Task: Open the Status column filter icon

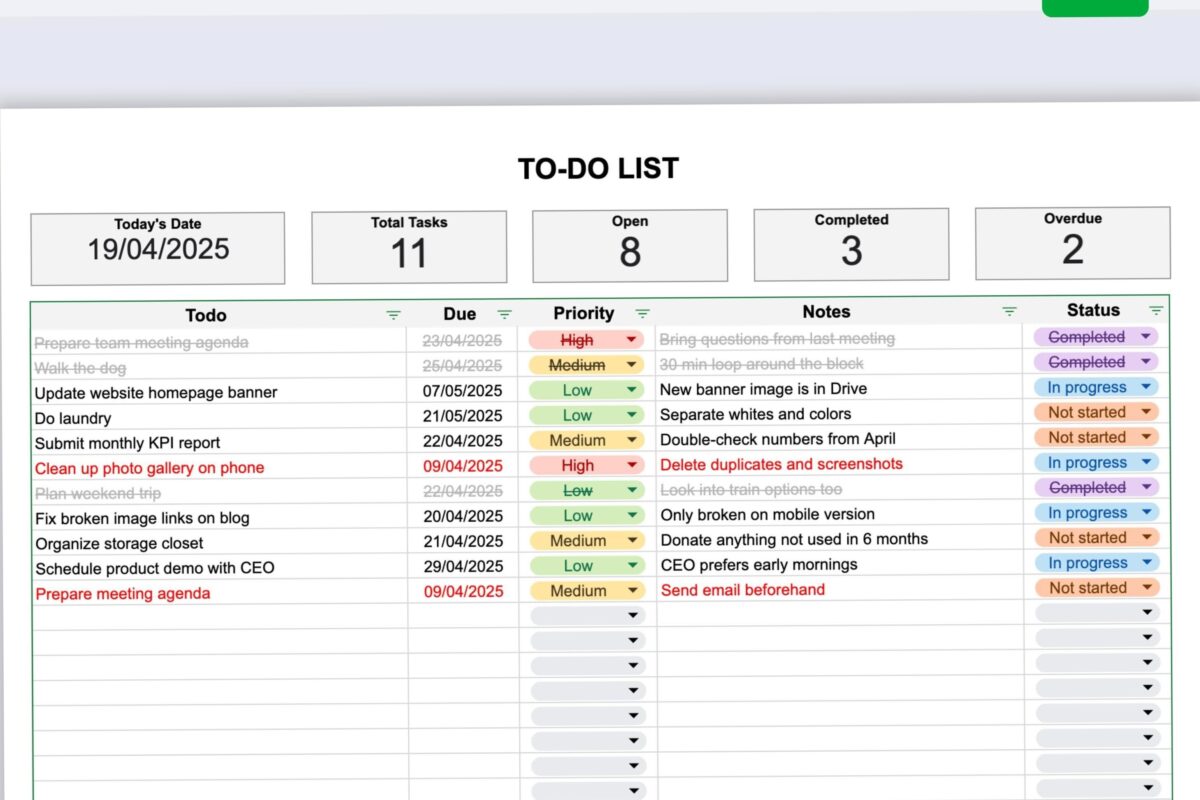Action: point(1155,311)
